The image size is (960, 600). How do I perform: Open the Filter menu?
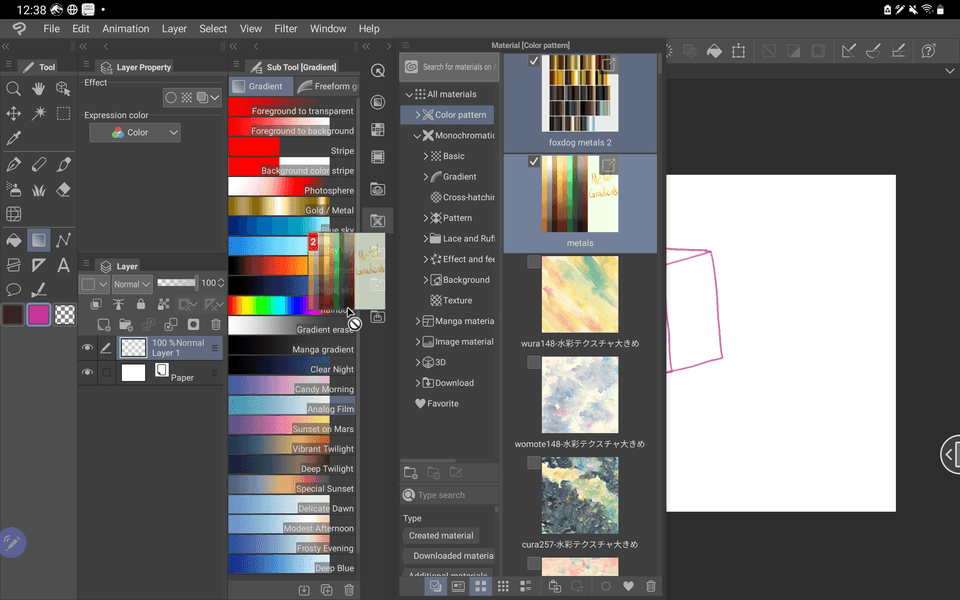pyautogui.click(x=286, y=29)
